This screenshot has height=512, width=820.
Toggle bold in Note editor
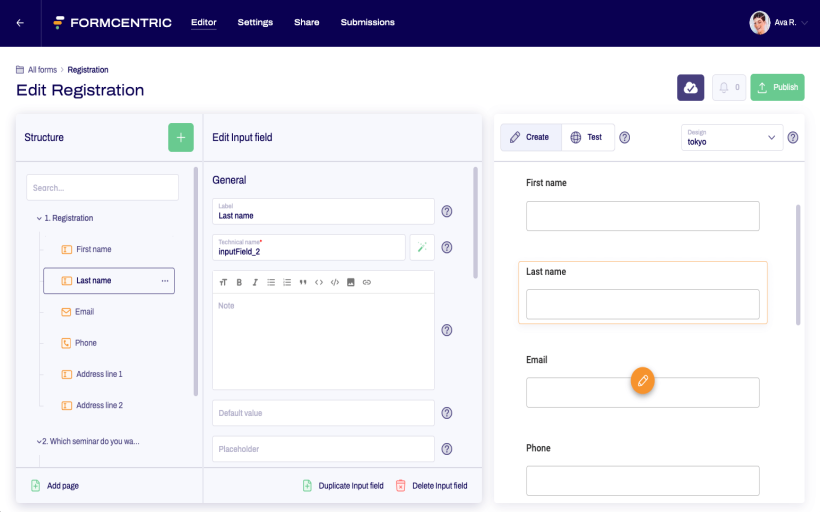coord(239,282)
